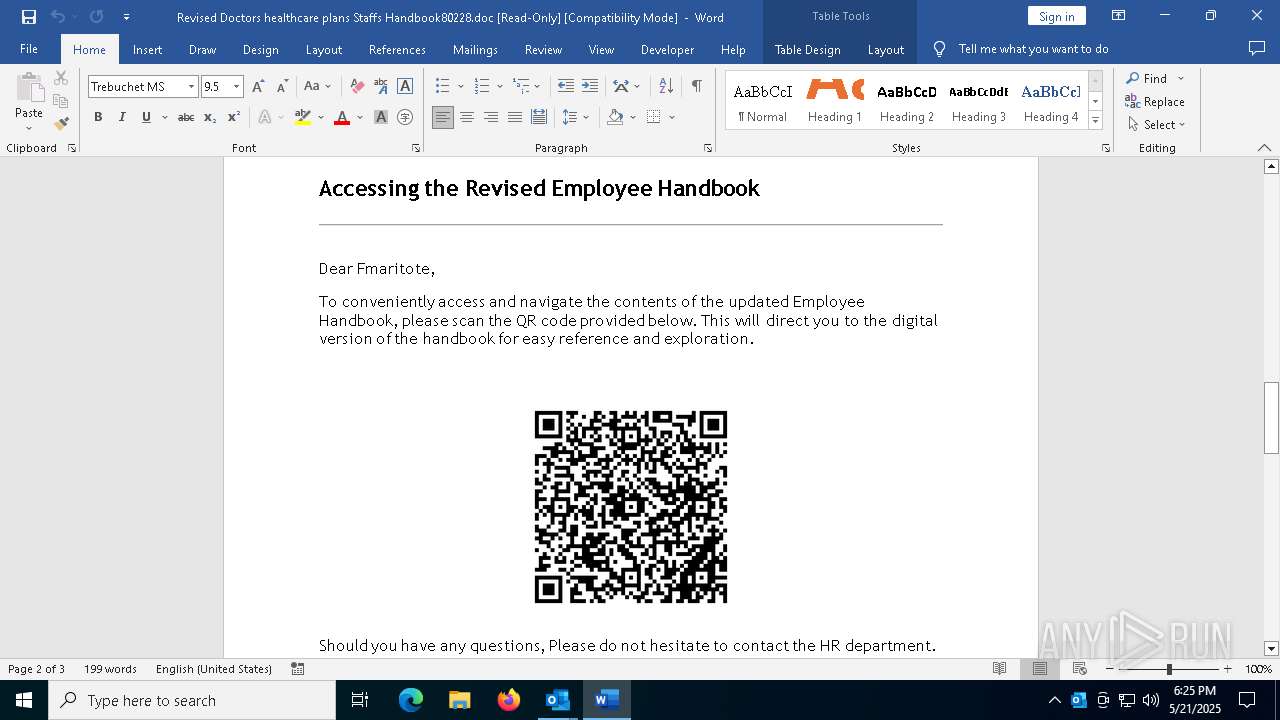
Task: Open the File tab
Action: point(29,49)
